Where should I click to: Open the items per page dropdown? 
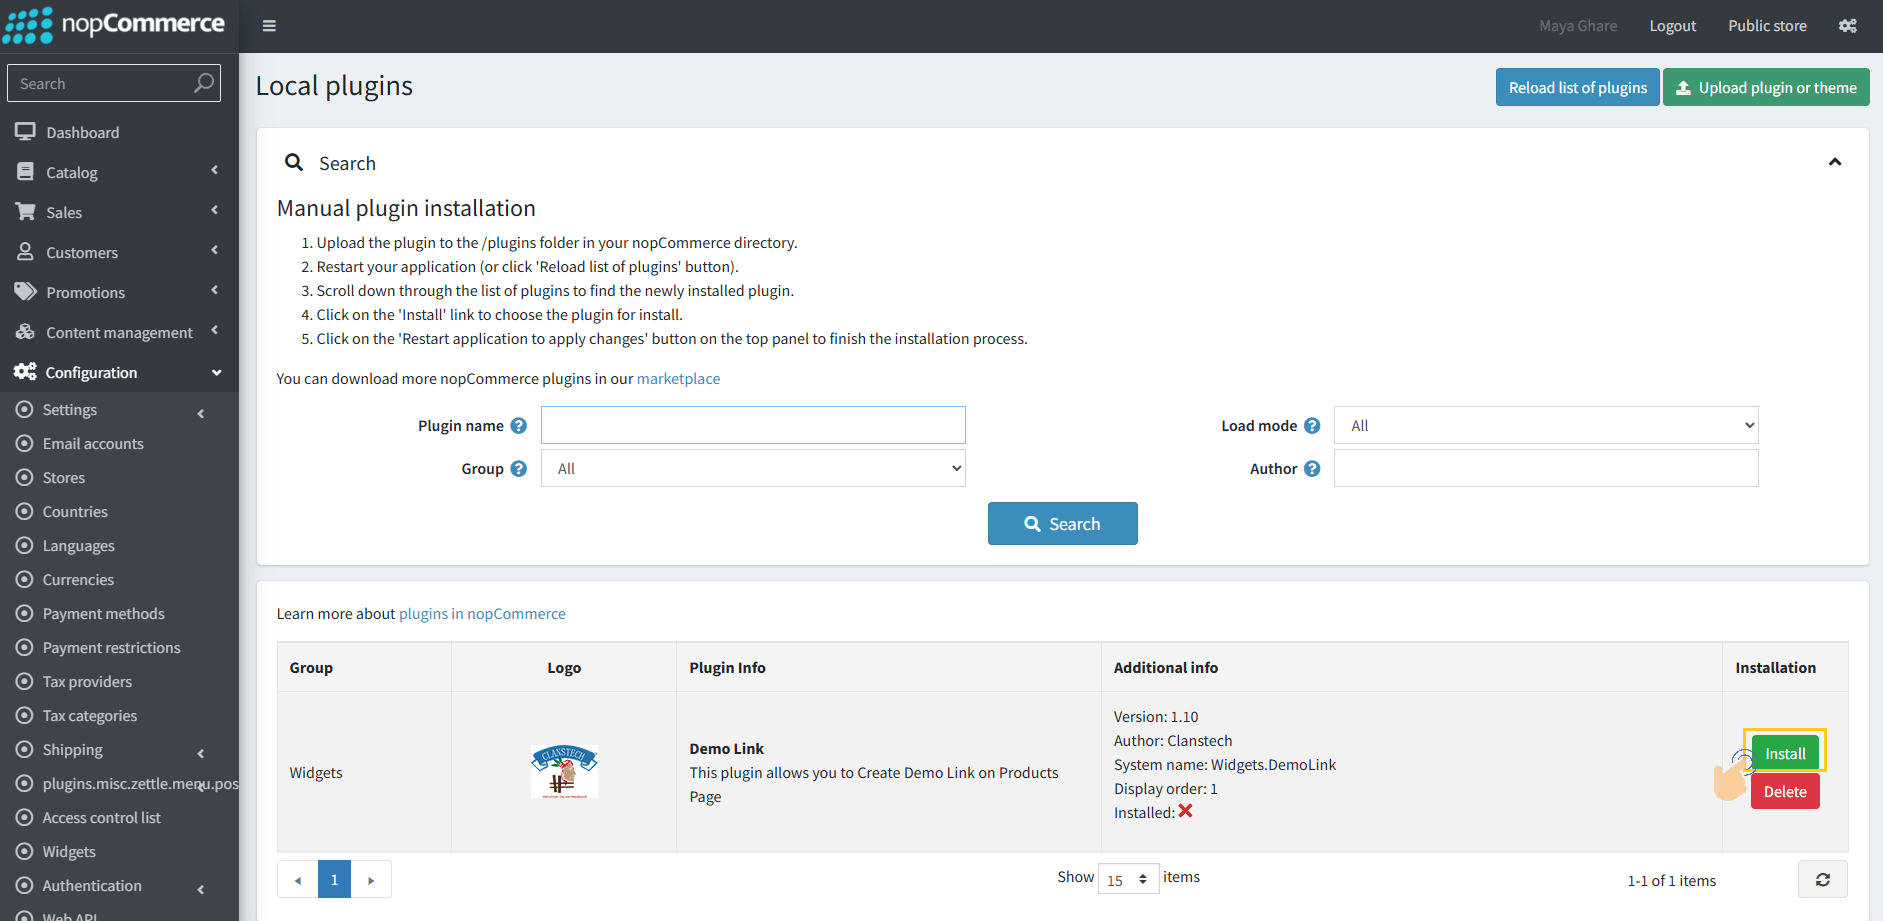[x=1128, y=880]
